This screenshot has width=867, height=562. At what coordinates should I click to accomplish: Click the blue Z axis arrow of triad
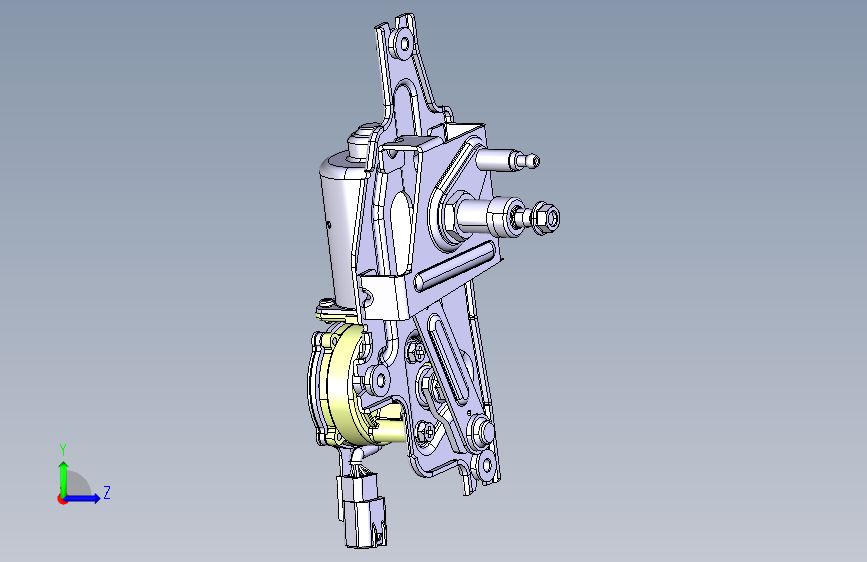click(83, 498)
